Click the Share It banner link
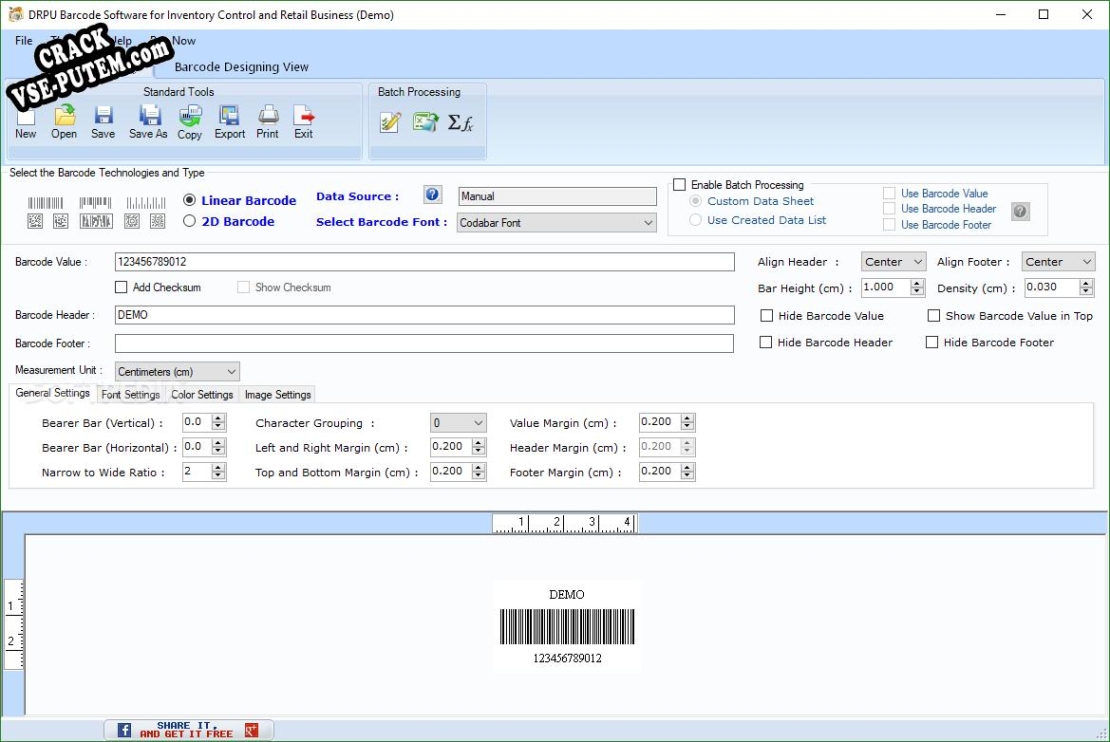 click(187, 729)
